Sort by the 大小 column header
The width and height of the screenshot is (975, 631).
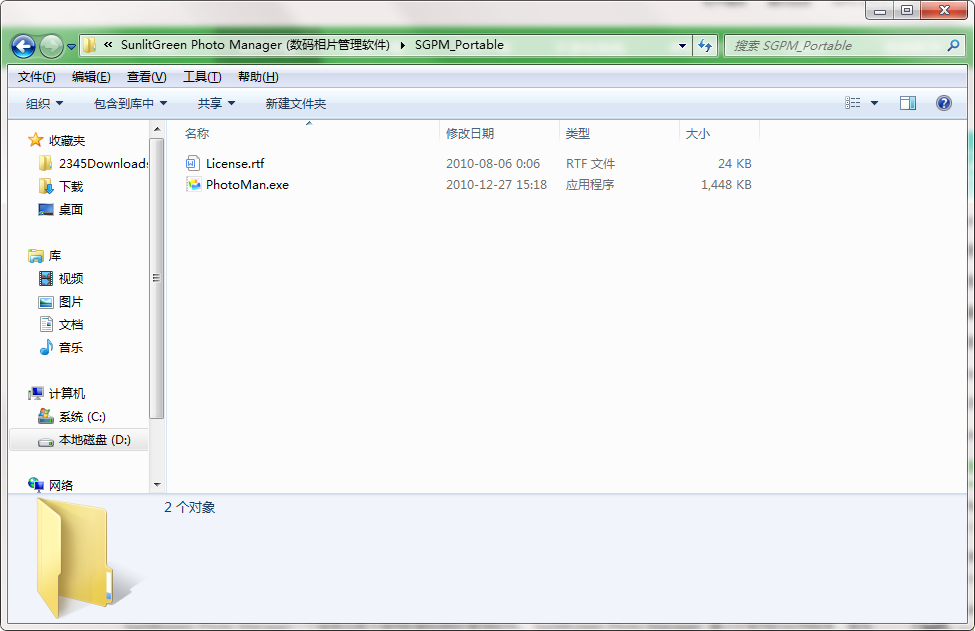click(x=697, y=134)
